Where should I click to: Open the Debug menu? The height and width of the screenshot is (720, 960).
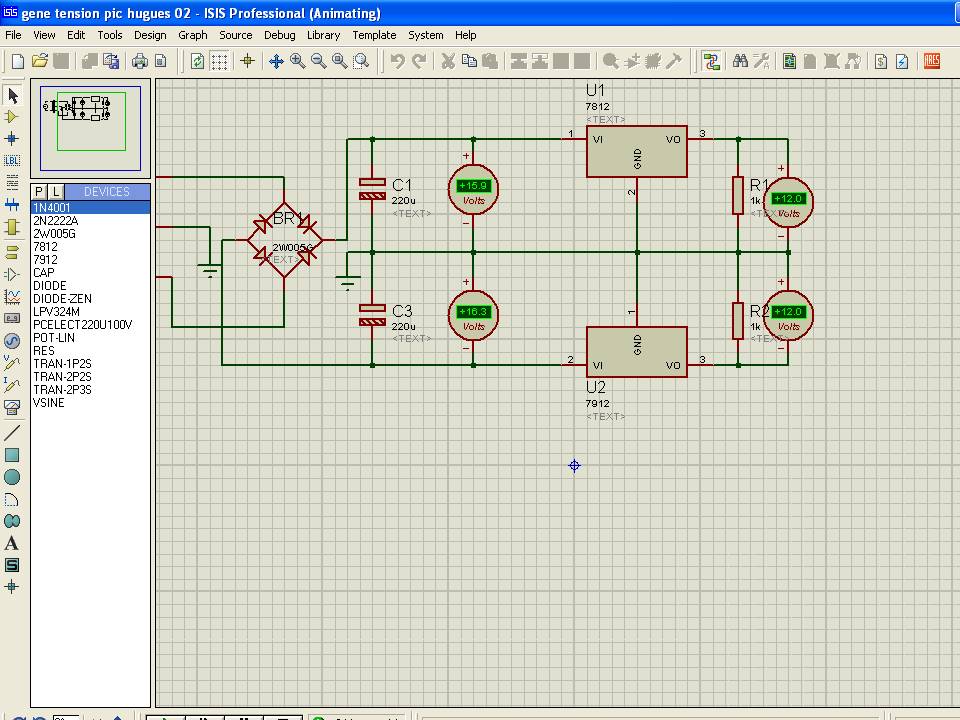click(x=279, y=35)
